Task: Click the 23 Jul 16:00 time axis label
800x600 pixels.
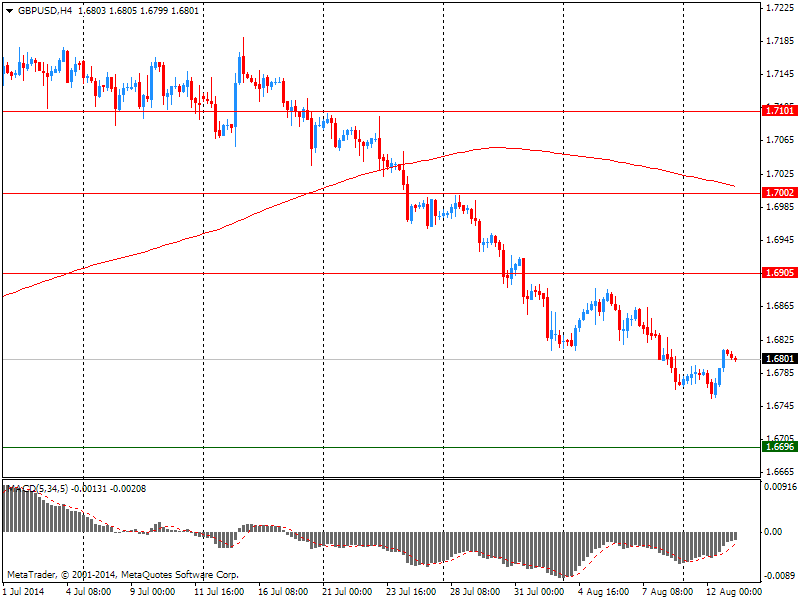Action: (412, 592)
